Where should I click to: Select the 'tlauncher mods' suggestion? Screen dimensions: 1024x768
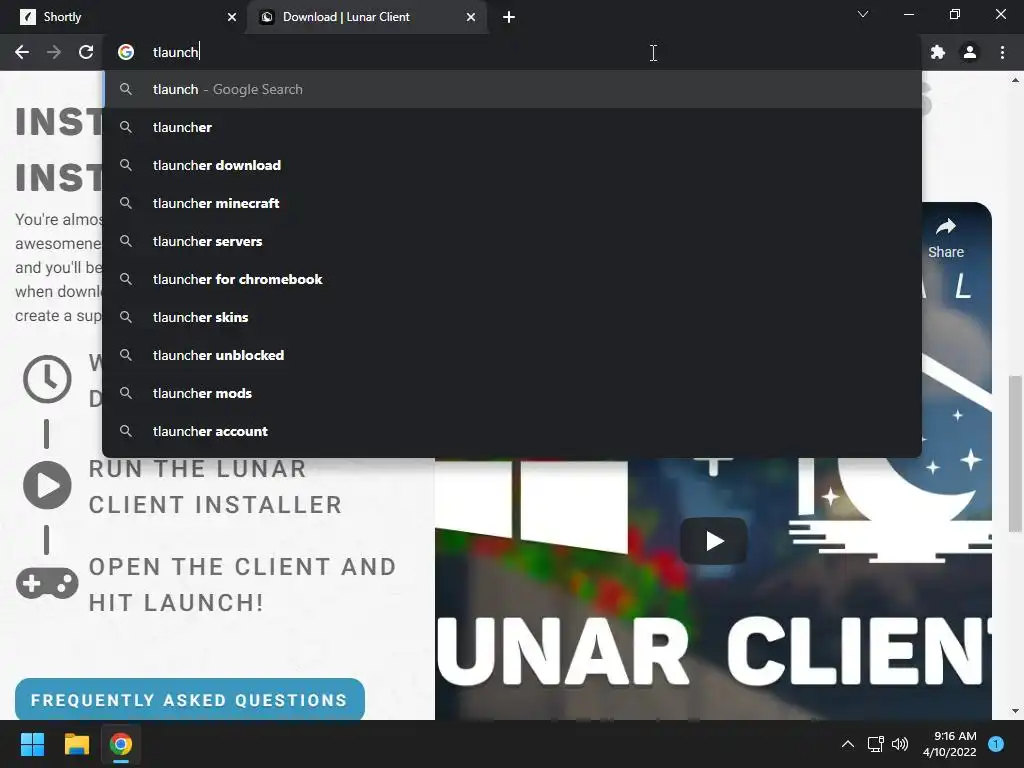pos(512,392)
